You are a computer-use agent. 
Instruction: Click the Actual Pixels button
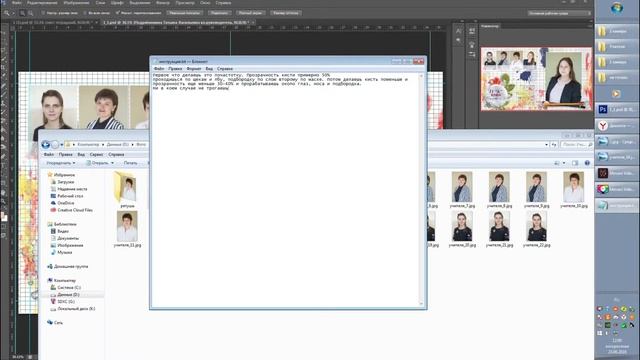(x=184, y=13)
